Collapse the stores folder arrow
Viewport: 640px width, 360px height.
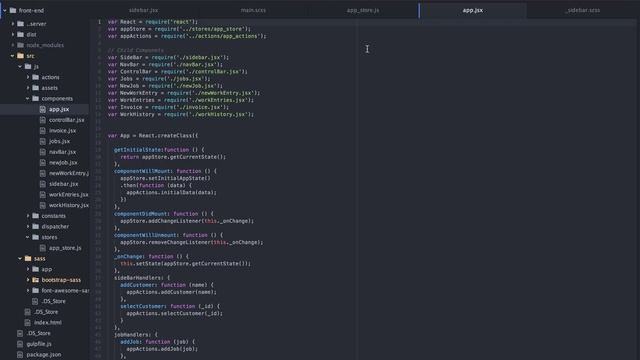pyautogui.click(x=28, y=237)
